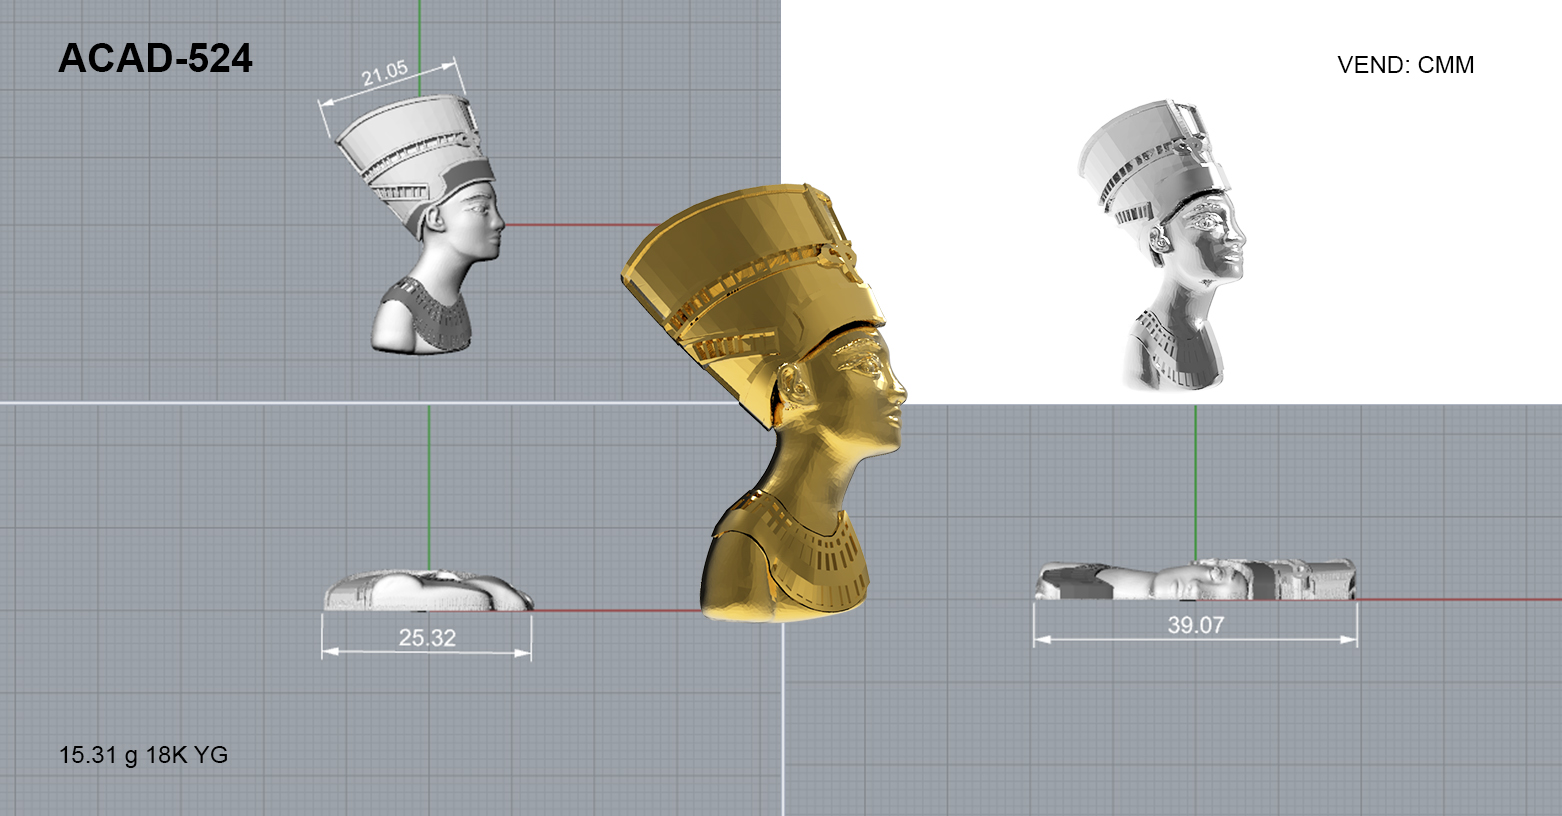Select the gray side-view bust with 21.05 dimension
This screenshot has width=1562, height=816.
[420, 225]
